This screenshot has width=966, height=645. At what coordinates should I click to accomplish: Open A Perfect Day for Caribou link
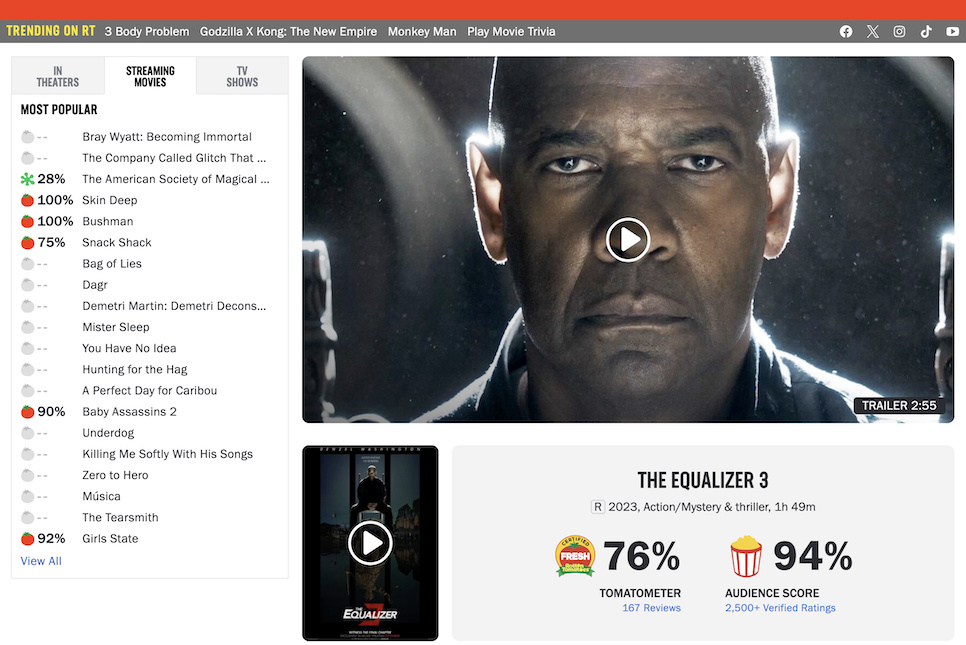[150, 391]
